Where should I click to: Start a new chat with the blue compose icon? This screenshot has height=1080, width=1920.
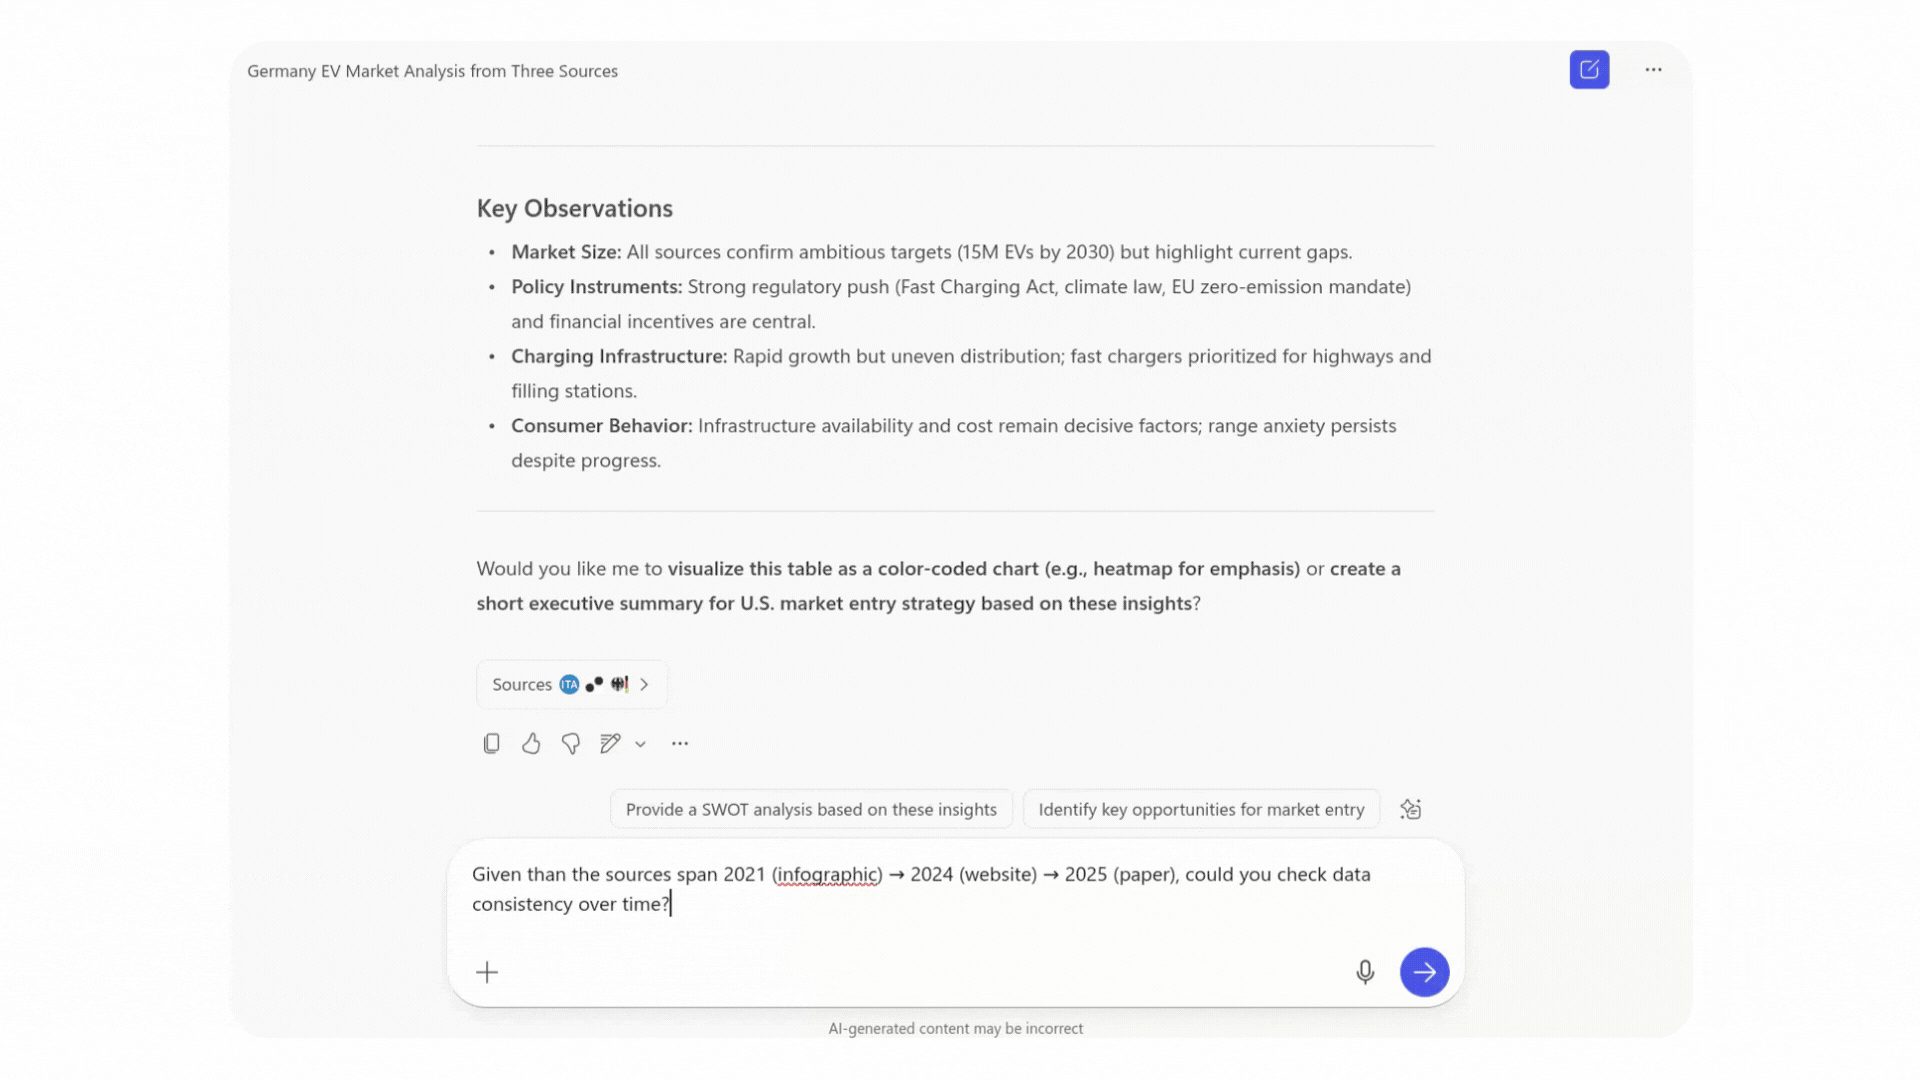pos(1588,70)
